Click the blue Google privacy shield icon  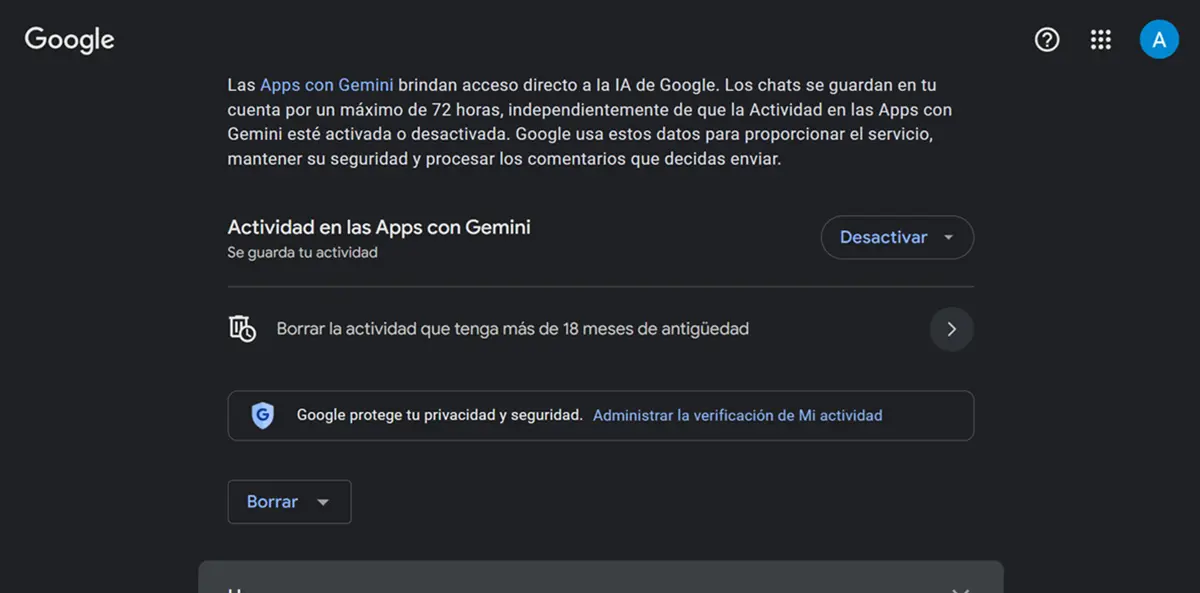[x=262, y=415]
